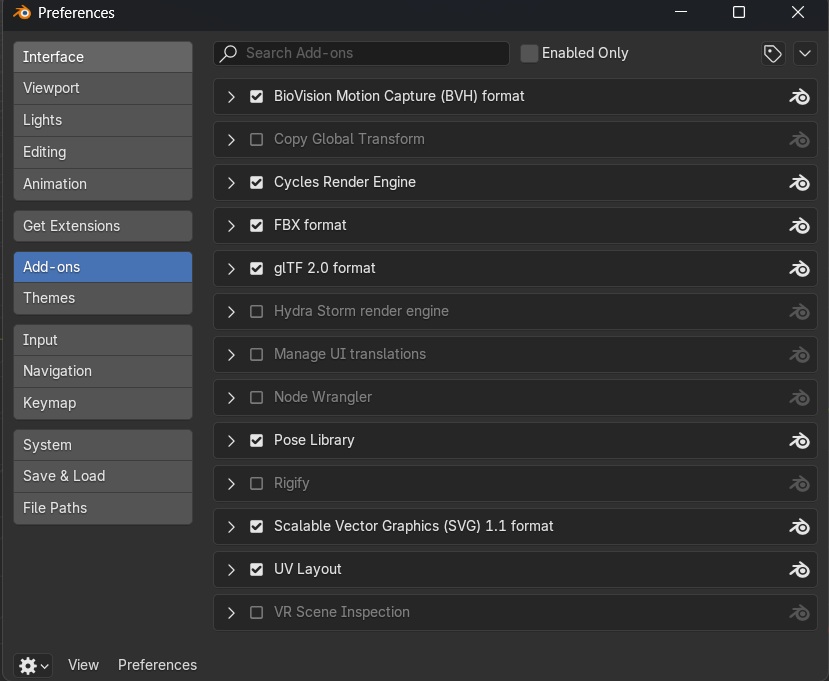This screenshot has height=681, width=829.
Task: Toggle the Enabled Only filter checkbox
Action: pyautogui.click(x=529, y=53)
